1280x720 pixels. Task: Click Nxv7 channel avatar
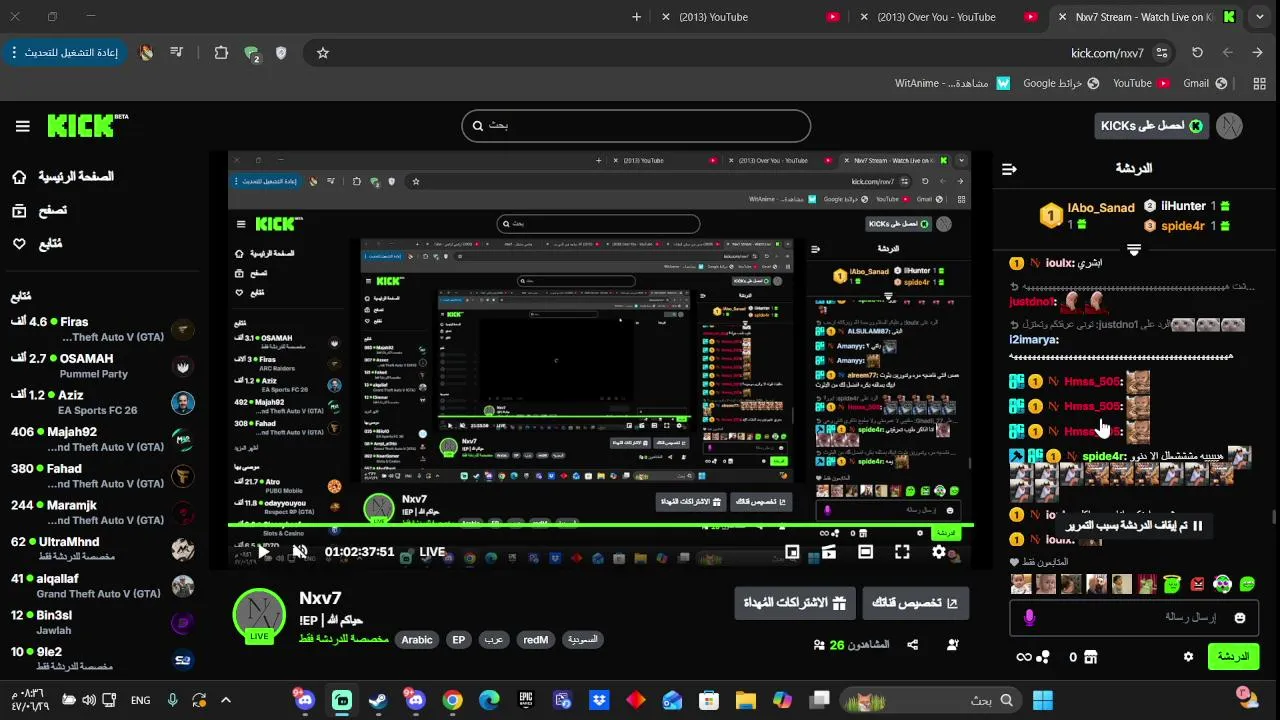[259, 615]
